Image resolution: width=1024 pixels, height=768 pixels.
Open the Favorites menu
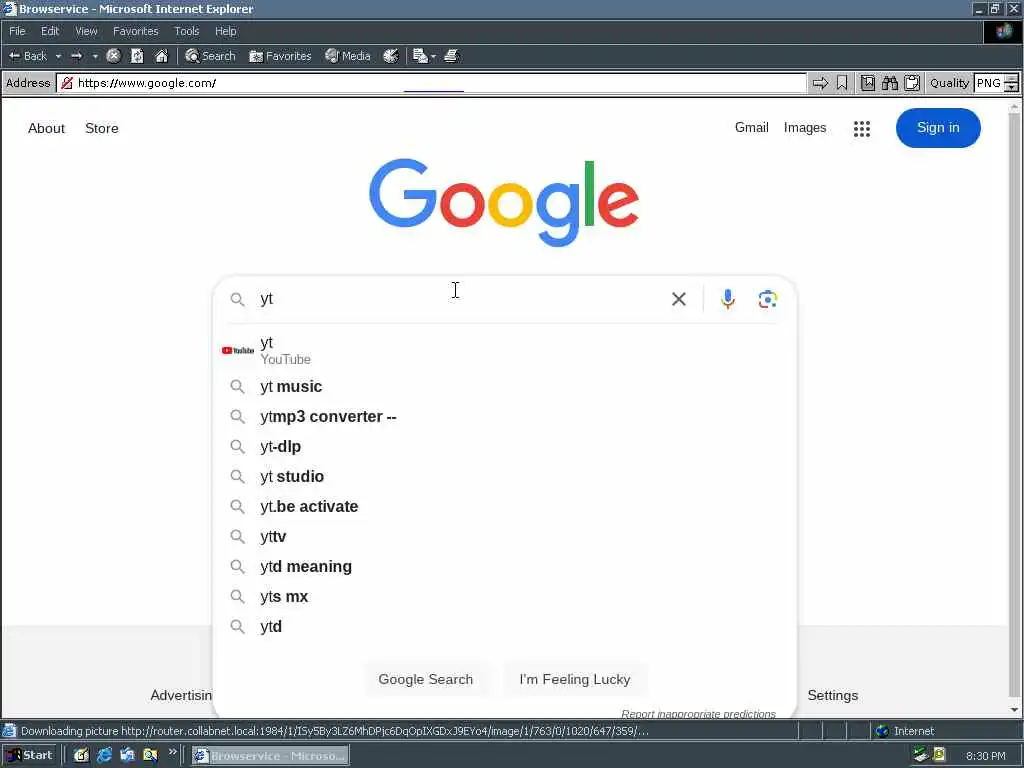tap(135, 31)
